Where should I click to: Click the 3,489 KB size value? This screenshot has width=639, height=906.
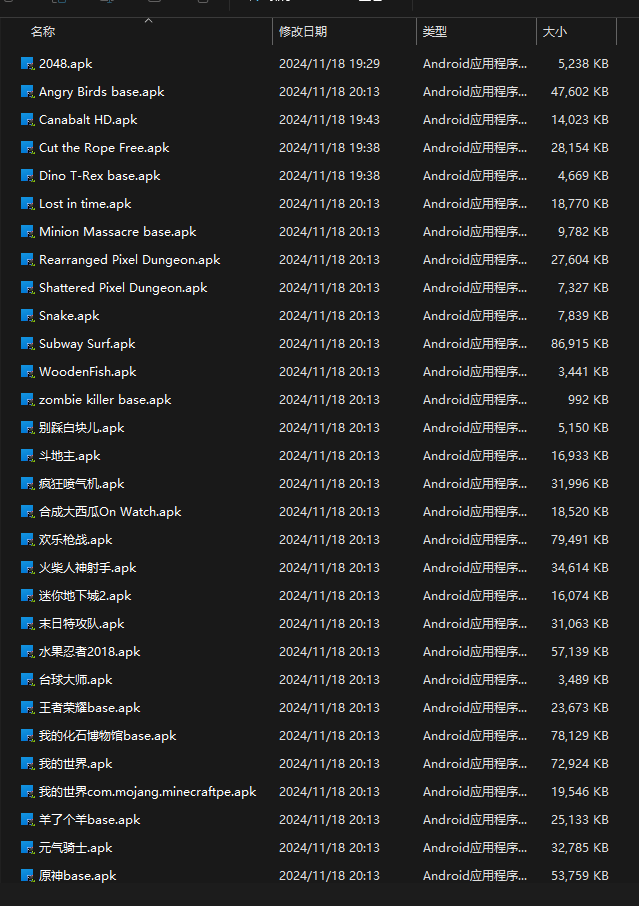pyautogui.click(x=583, y=680)
